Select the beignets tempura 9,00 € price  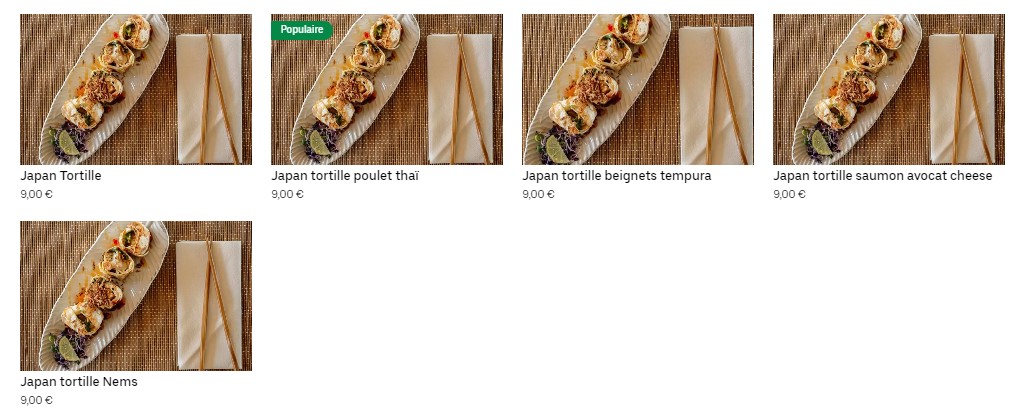538,194
